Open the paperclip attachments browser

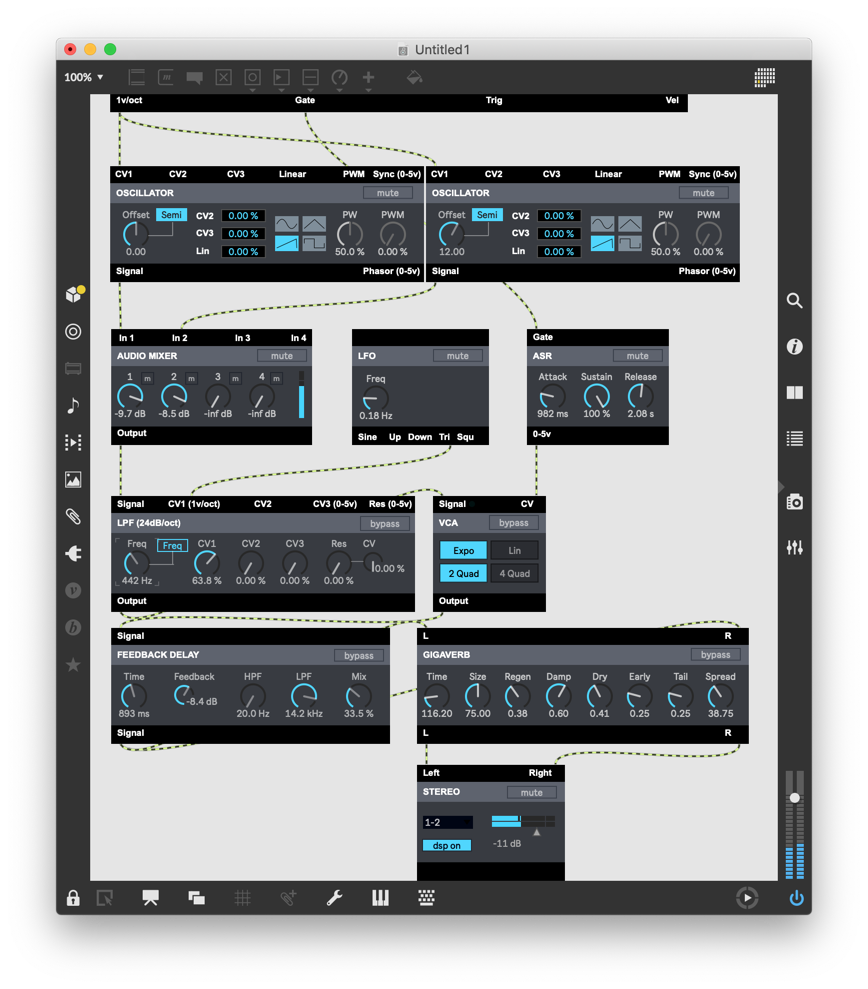[73, 517]
